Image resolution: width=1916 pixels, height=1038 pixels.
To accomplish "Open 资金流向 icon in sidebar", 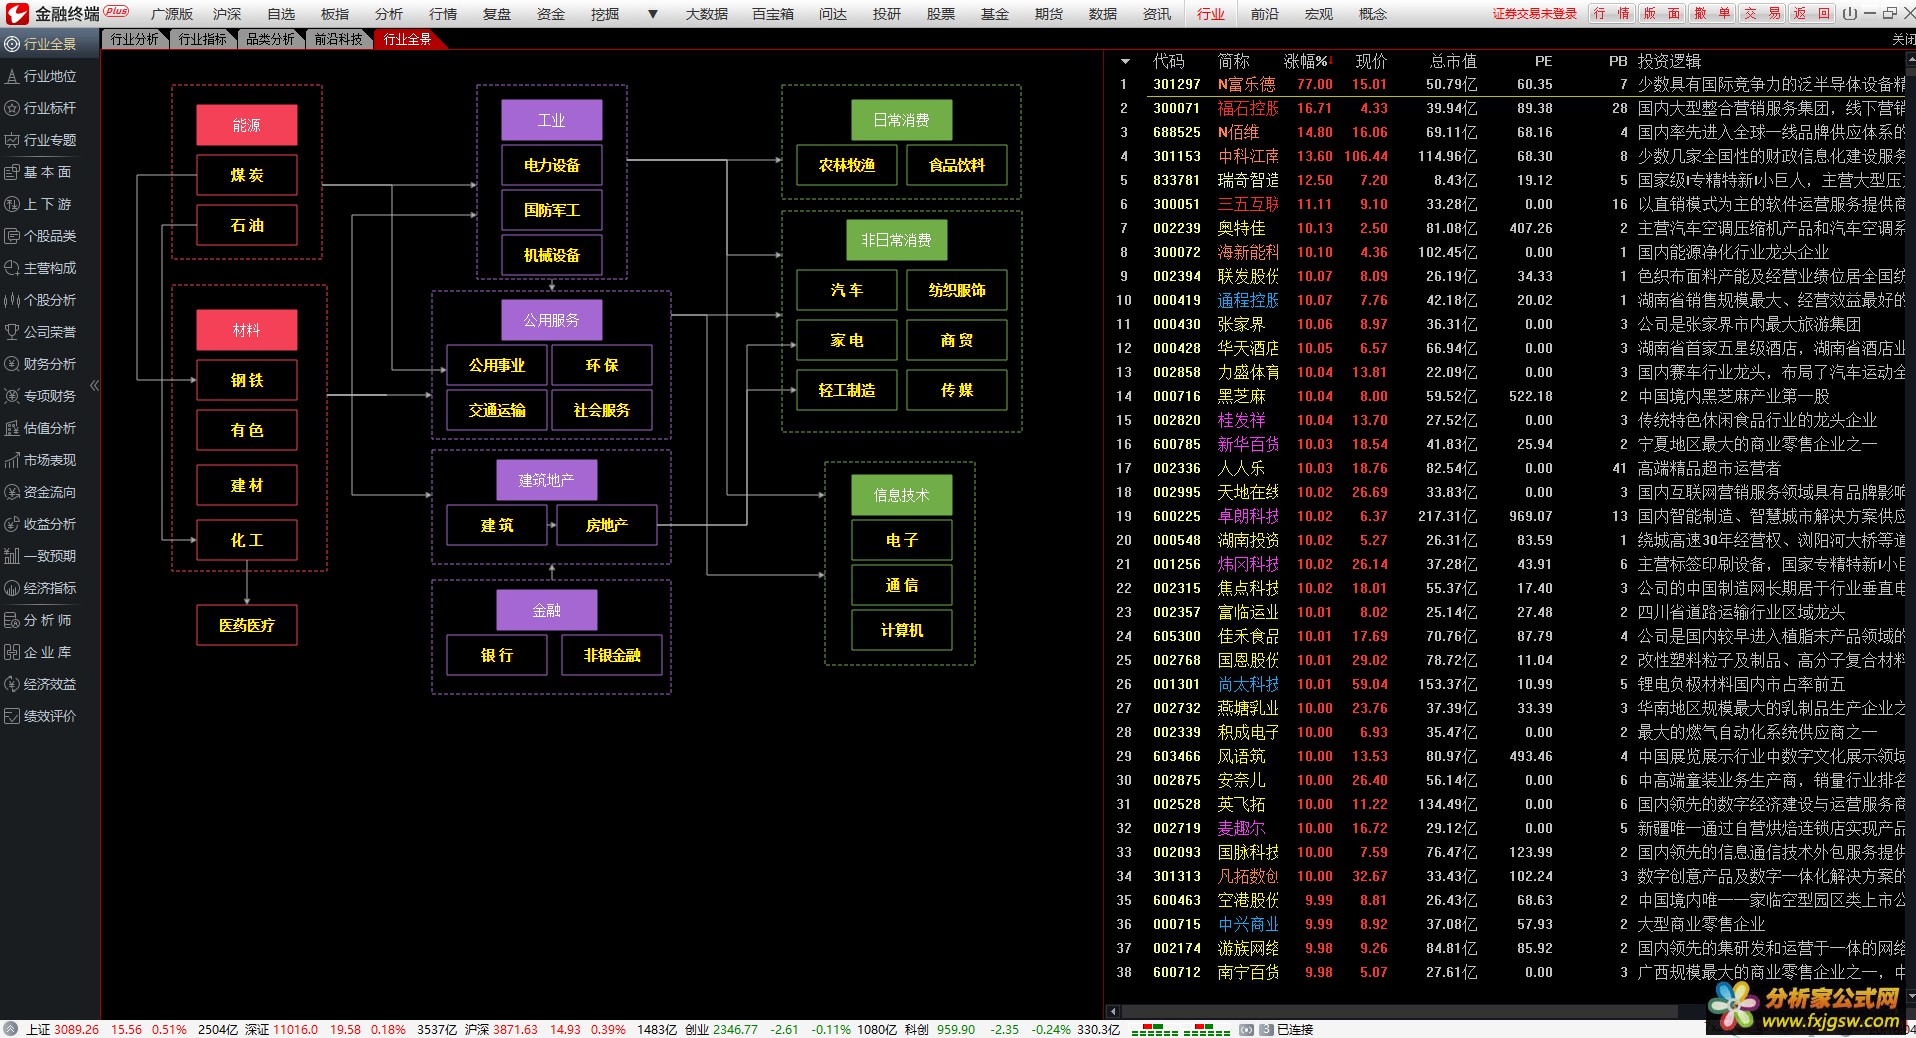I will pyautogui.click(x=12, y=492).
